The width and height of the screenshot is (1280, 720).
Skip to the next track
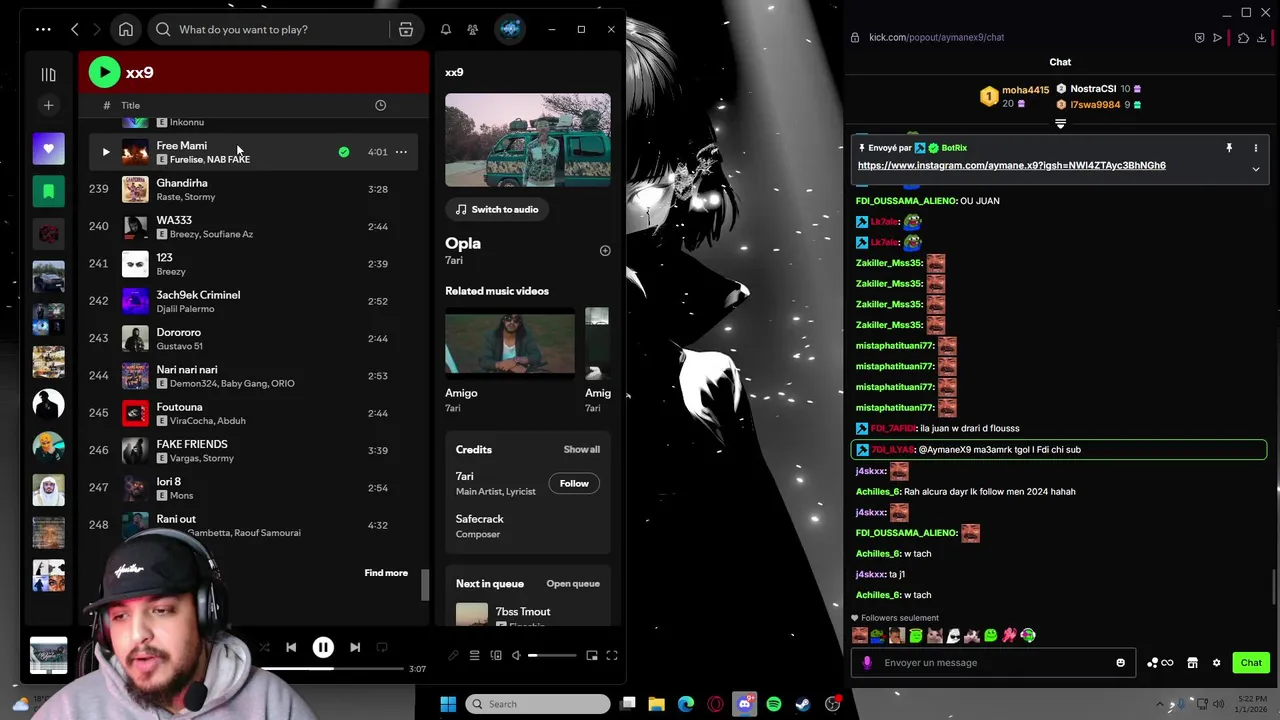(x=355, y=647)
